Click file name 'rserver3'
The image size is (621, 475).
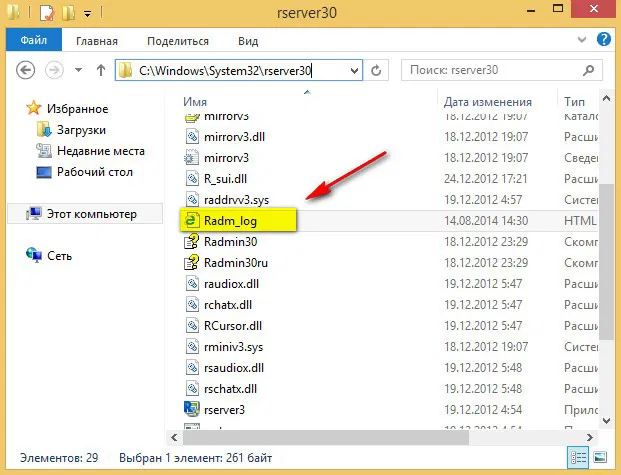pos(224,410)
